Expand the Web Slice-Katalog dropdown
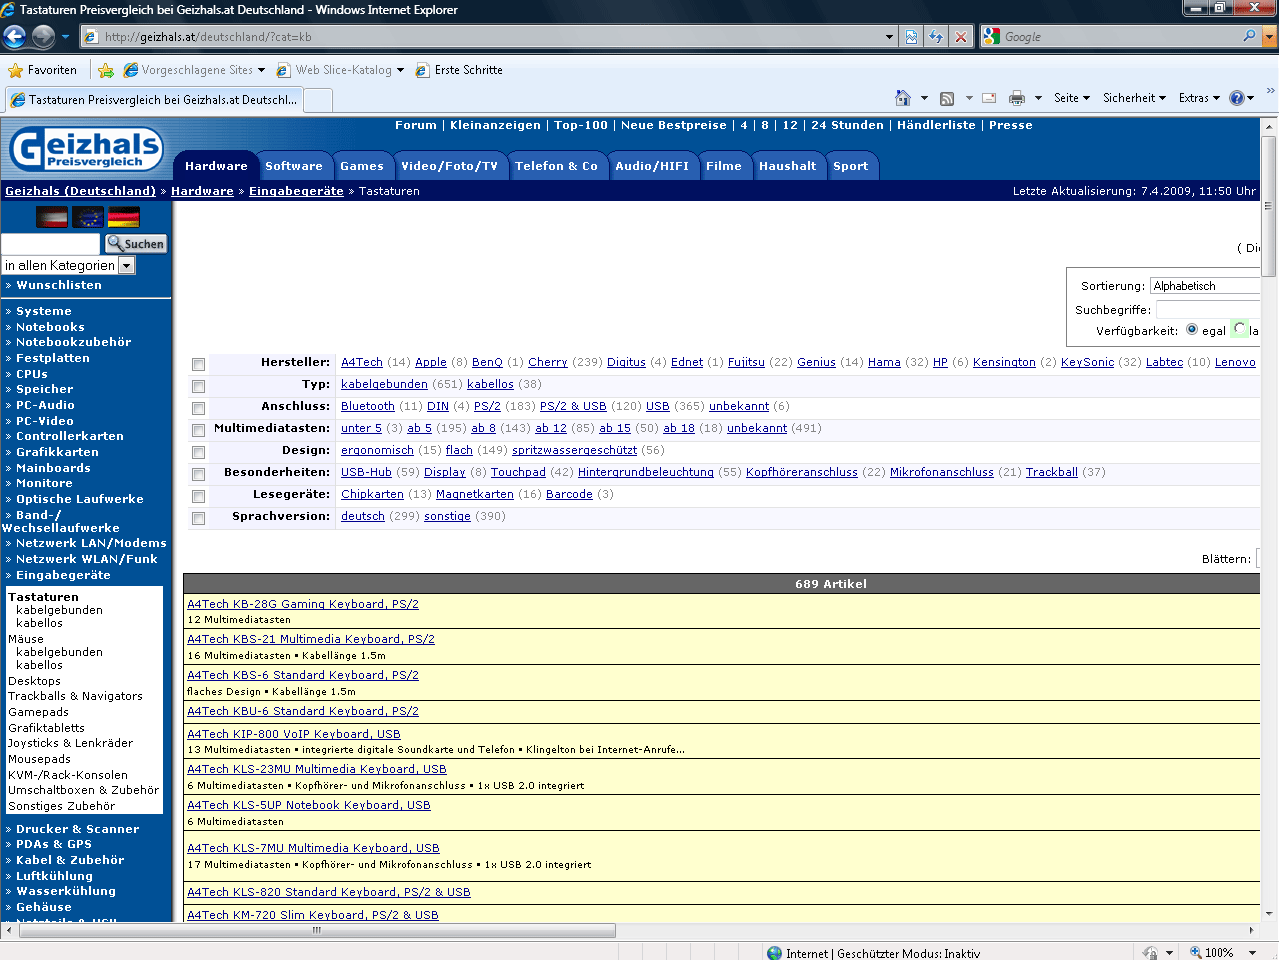Screen dimensions: 1279x960 [x=400, y=70]
